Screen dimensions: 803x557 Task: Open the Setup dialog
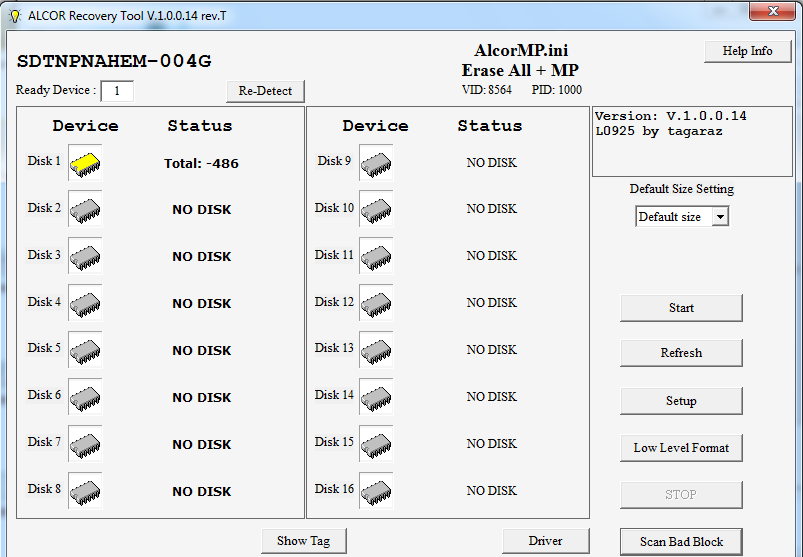coord(681,401)
